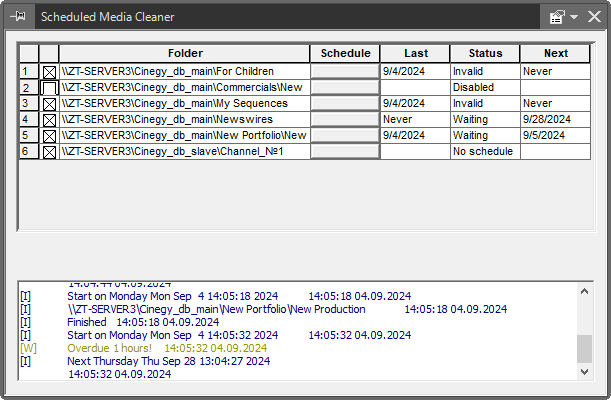Image resolution: width=611 pixels, height=400 pixels.
Task: Toggle the My Sequences row checkbox
Action: (x=49, y=104)
